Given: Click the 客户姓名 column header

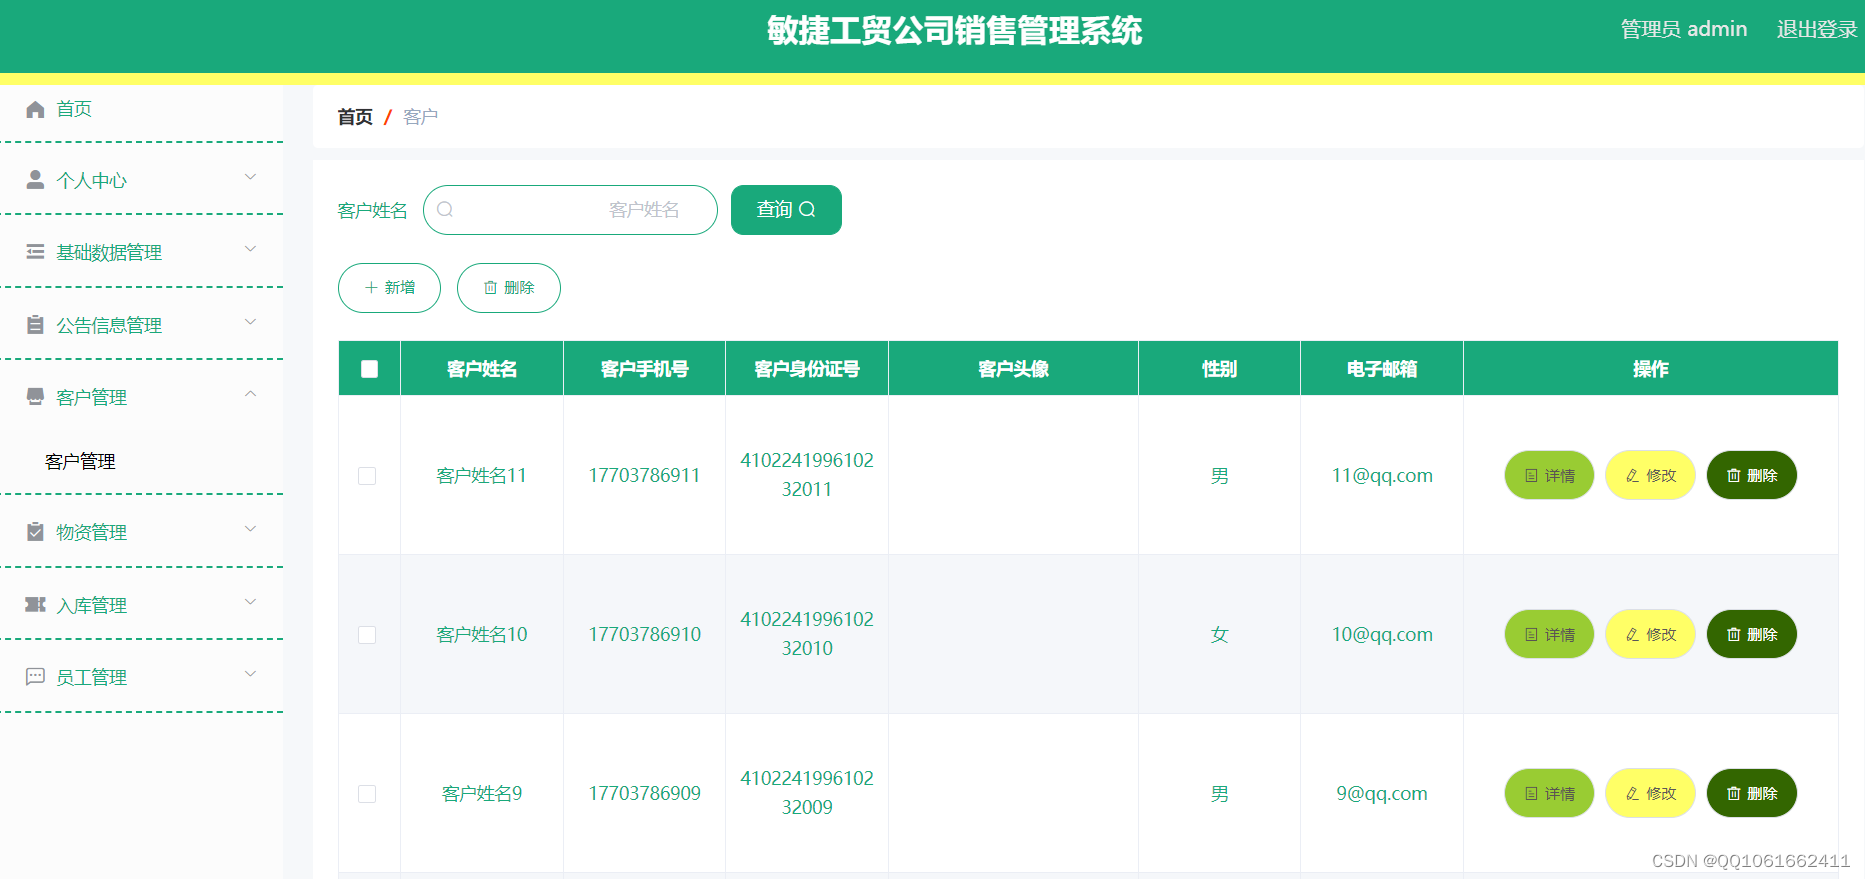Looking at the screenshot, I should (482, 369).
